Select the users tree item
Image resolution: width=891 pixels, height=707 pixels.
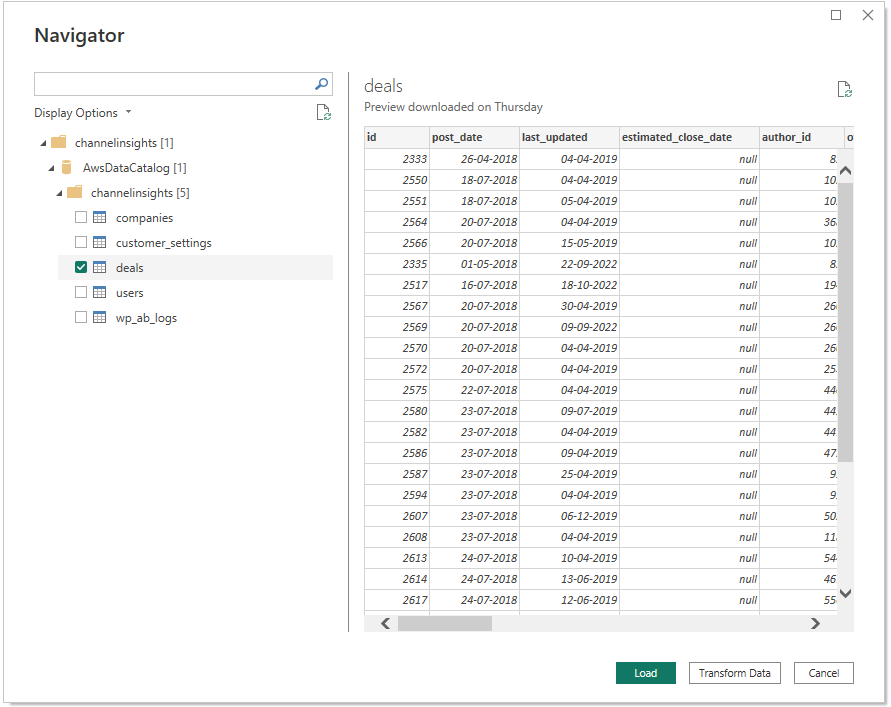coord(130,293)
